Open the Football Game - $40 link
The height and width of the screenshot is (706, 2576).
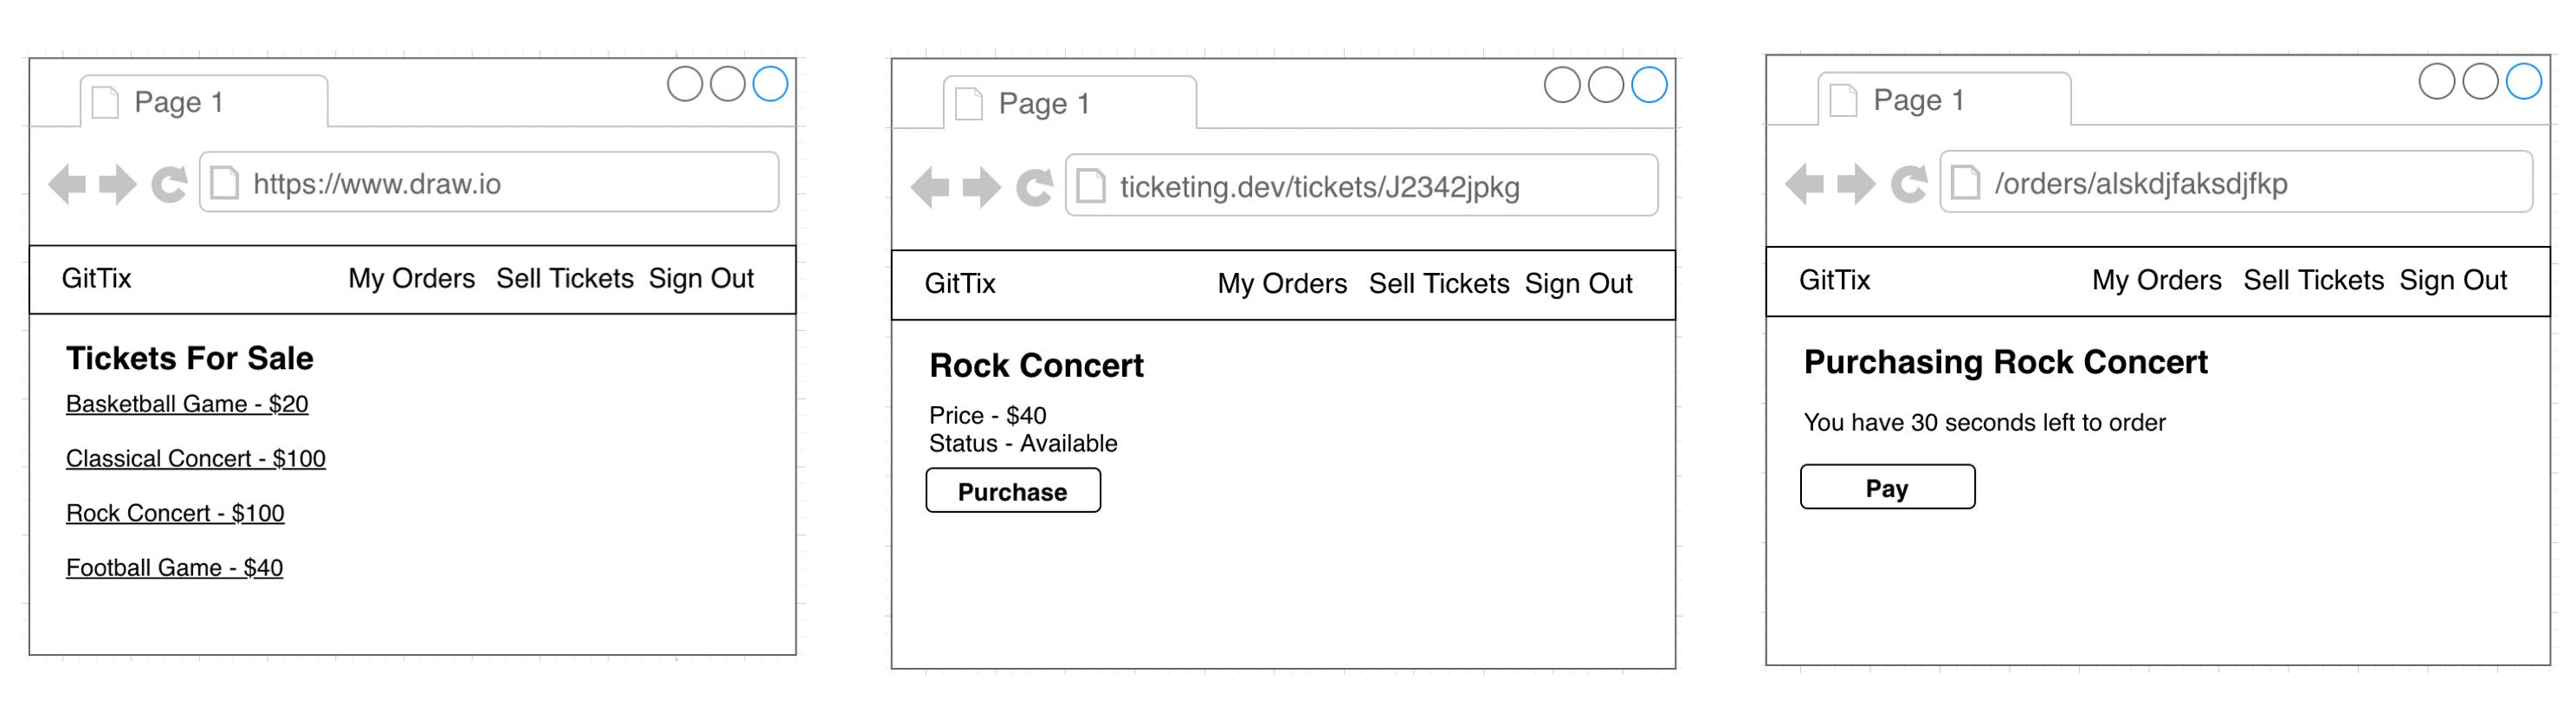coord(174,568)
